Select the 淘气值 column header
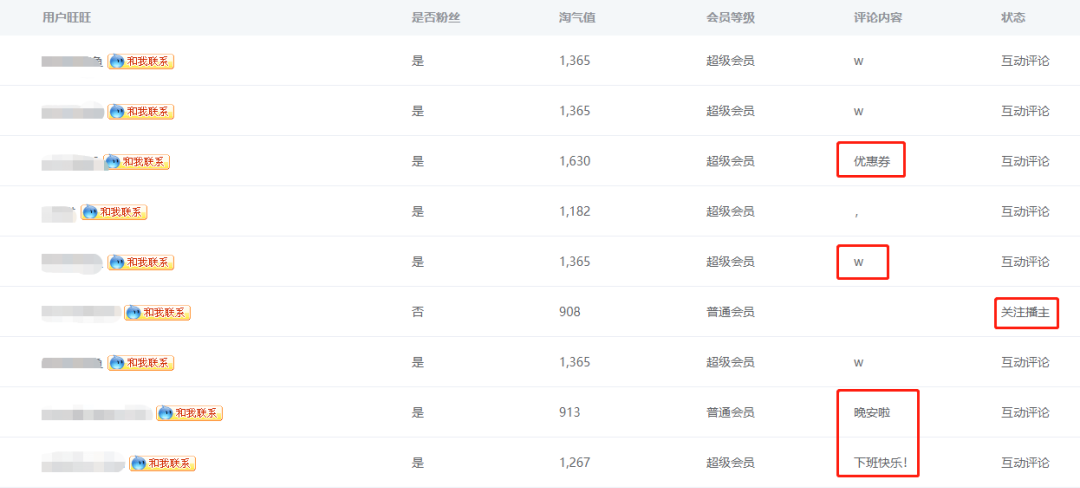Viewport: 1080px width, 488px height. pyautogui.click(x=577, y=17)
